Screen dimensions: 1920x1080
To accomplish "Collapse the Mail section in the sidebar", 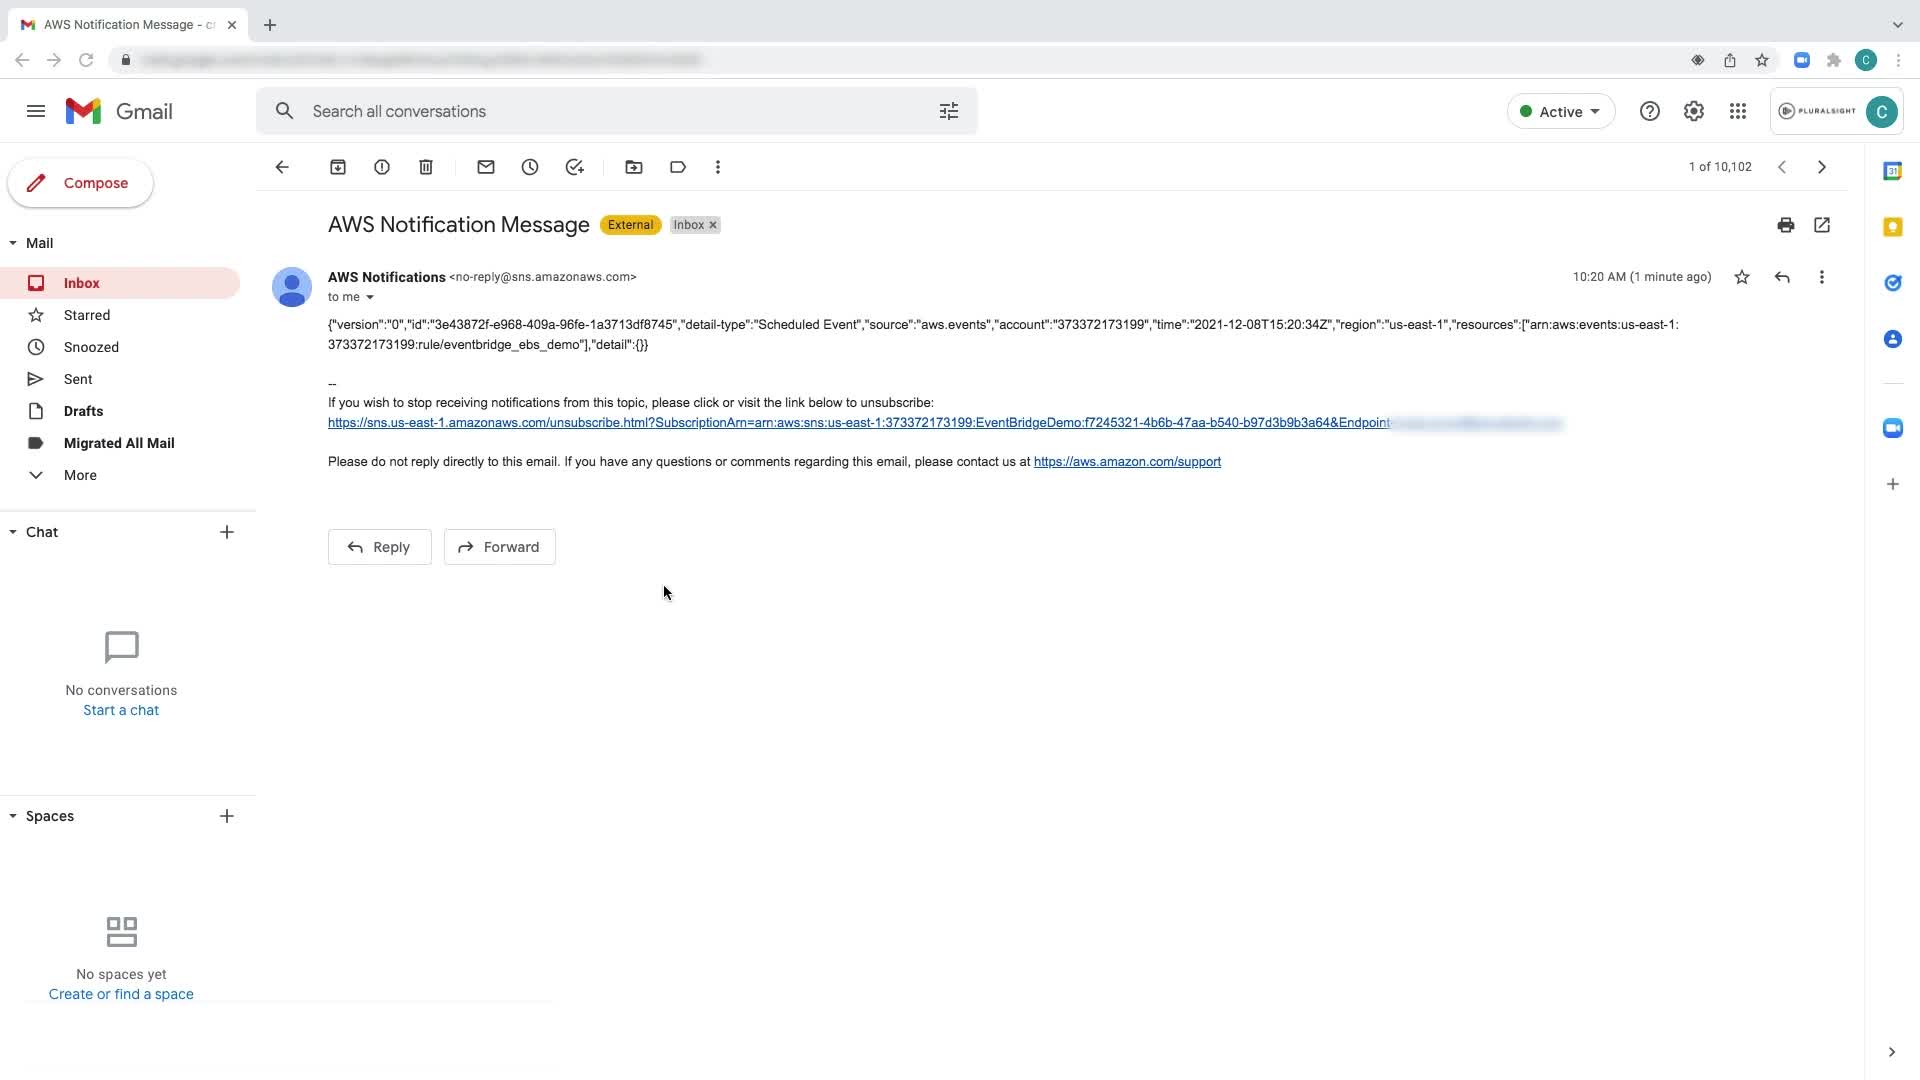I will (13, 243).
